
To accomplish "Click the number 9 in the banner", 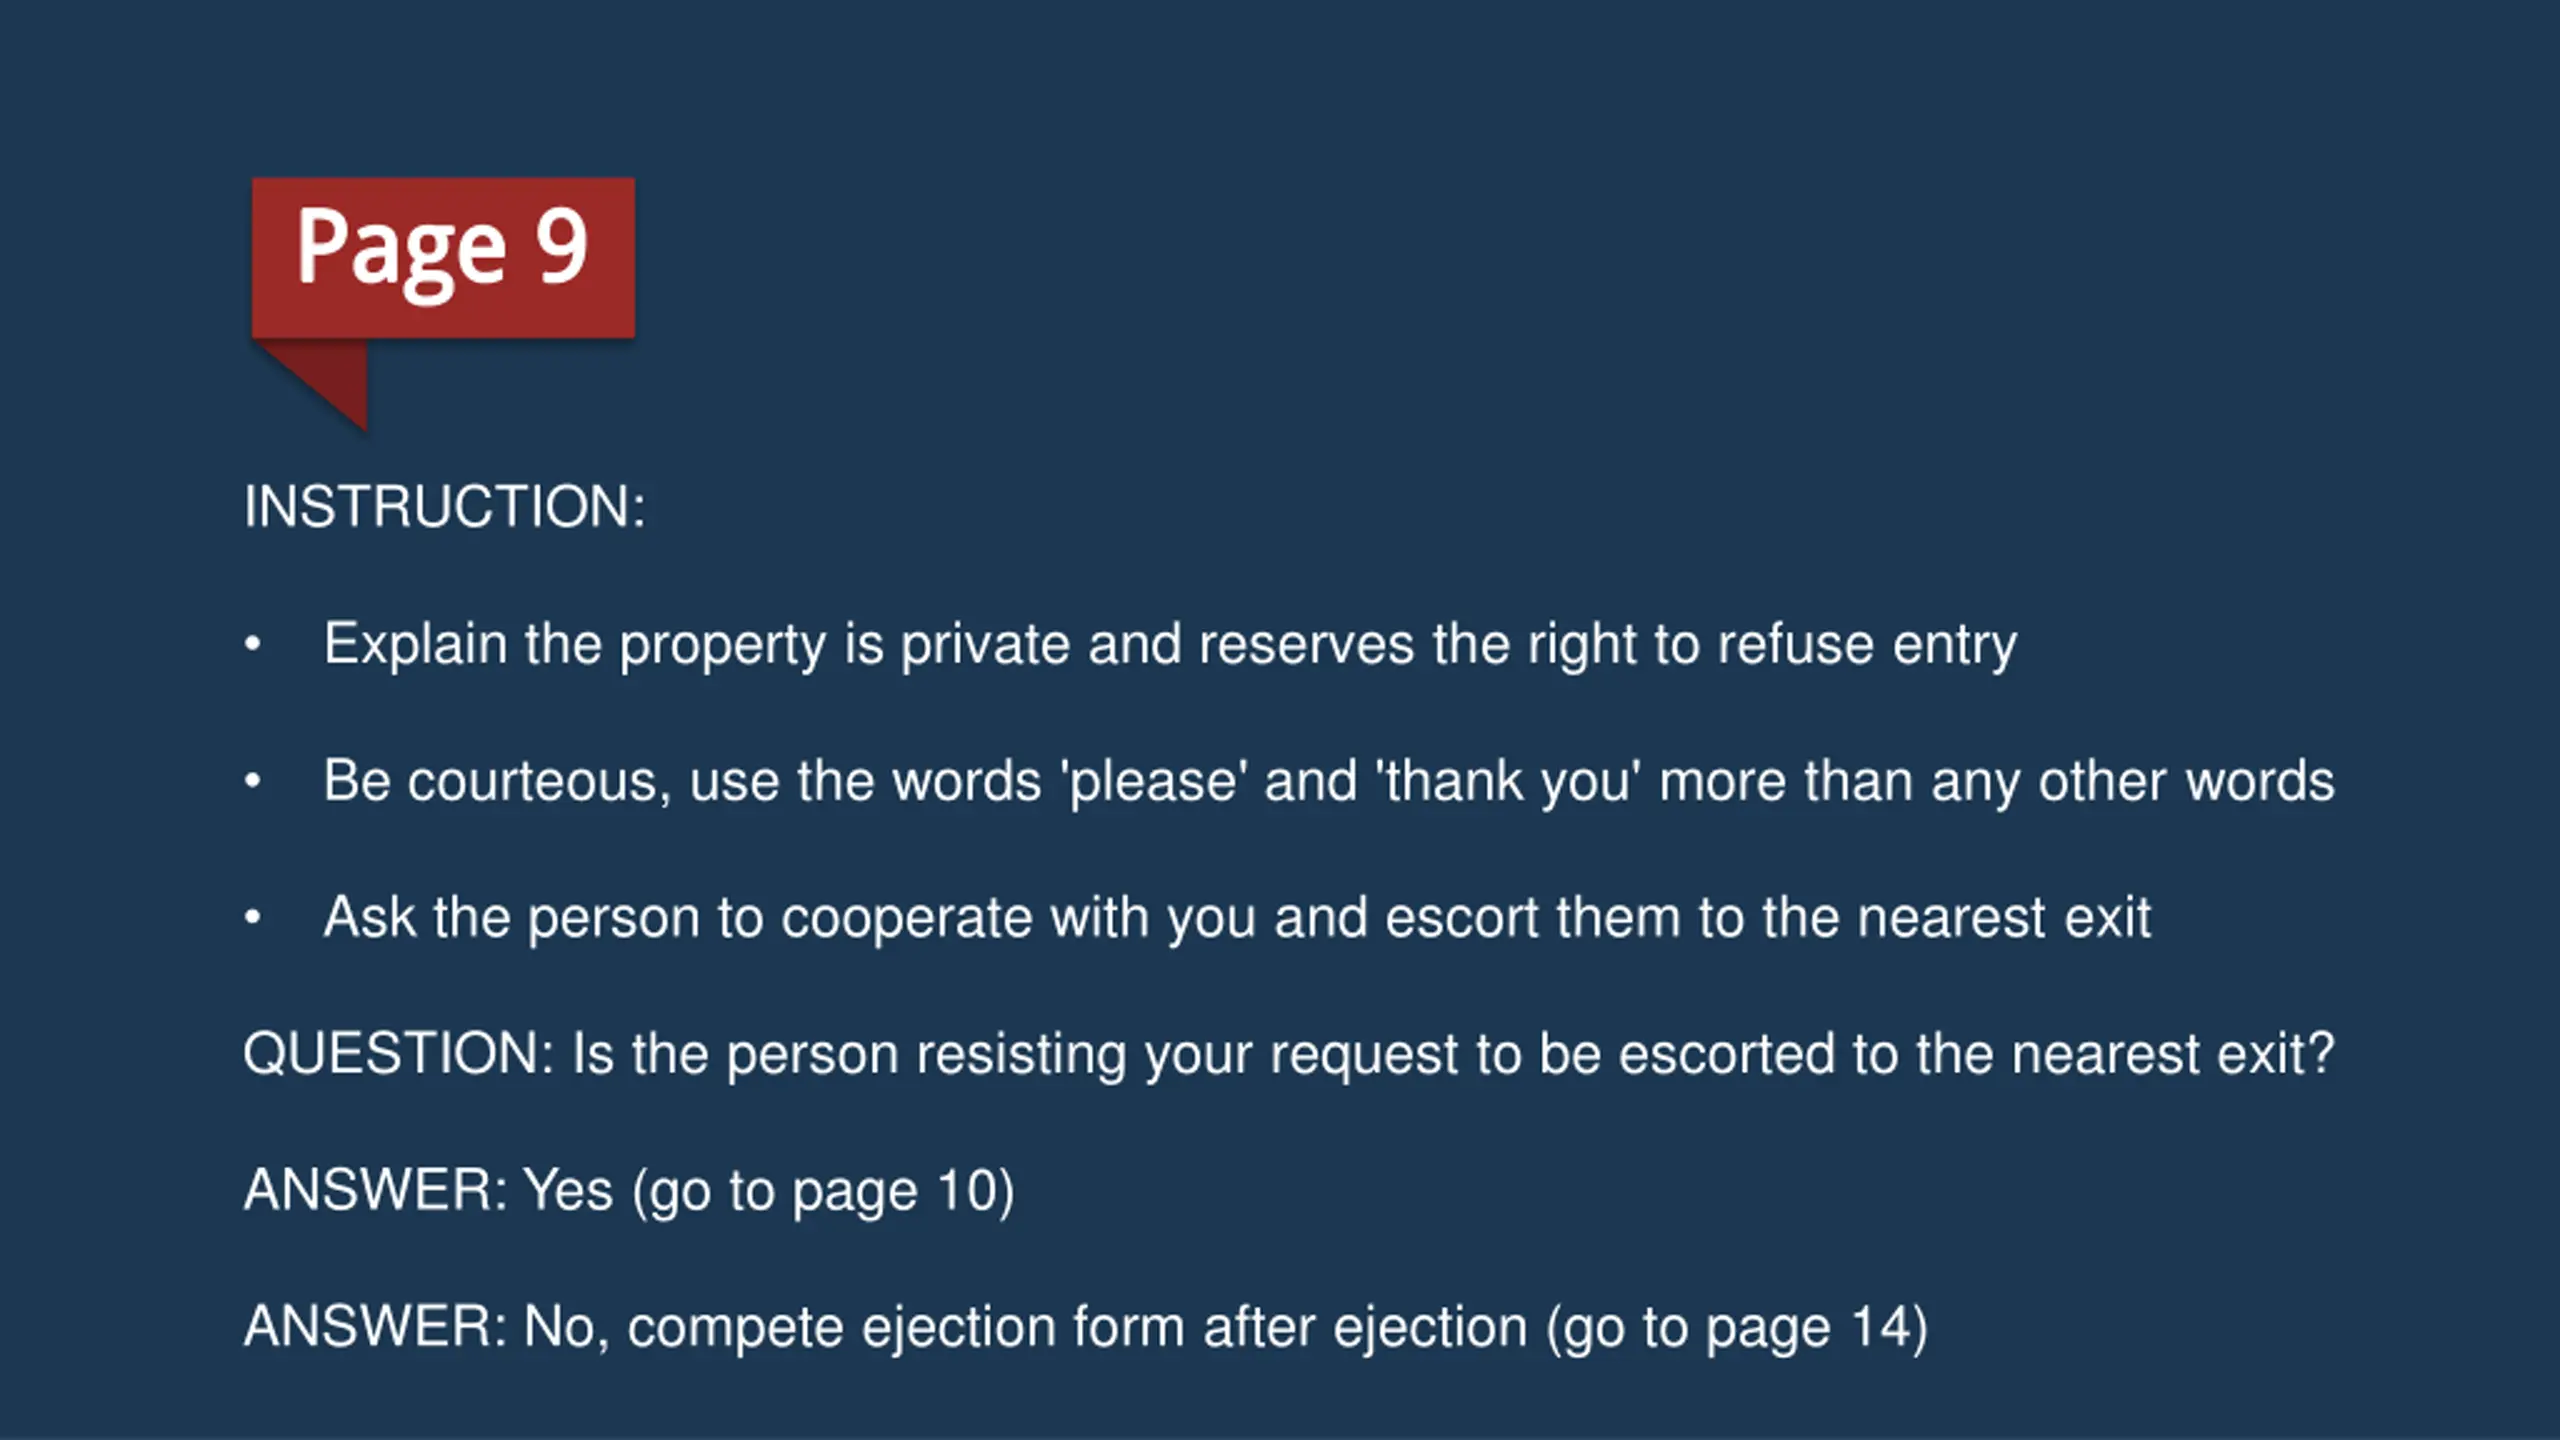I will pos(561,246).
